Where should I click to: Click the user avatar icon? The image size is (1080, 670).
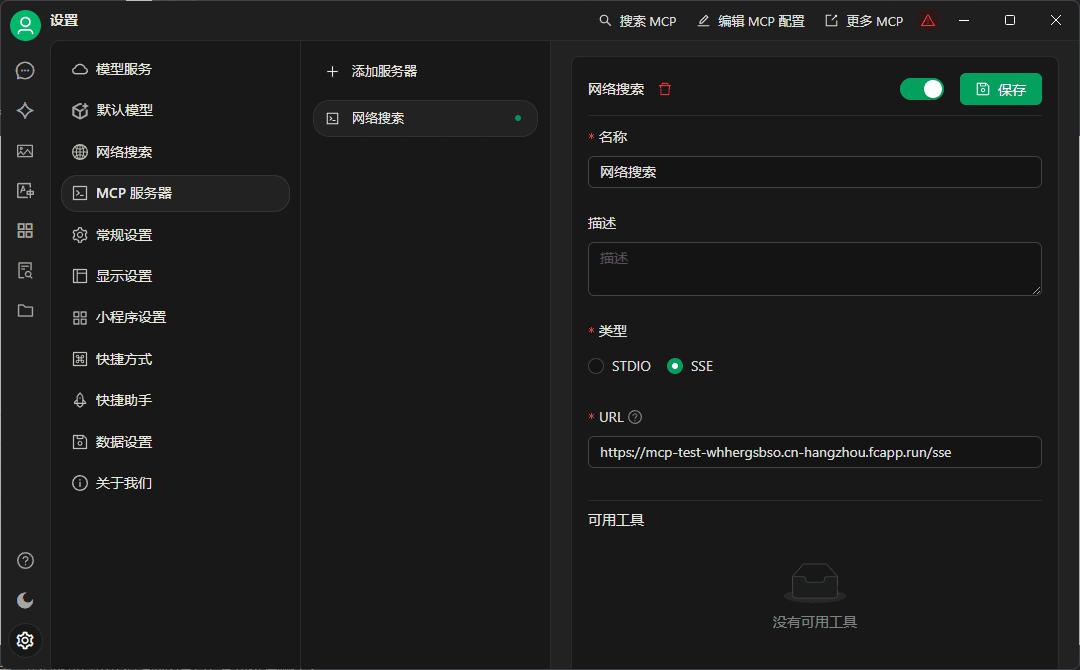25,25
